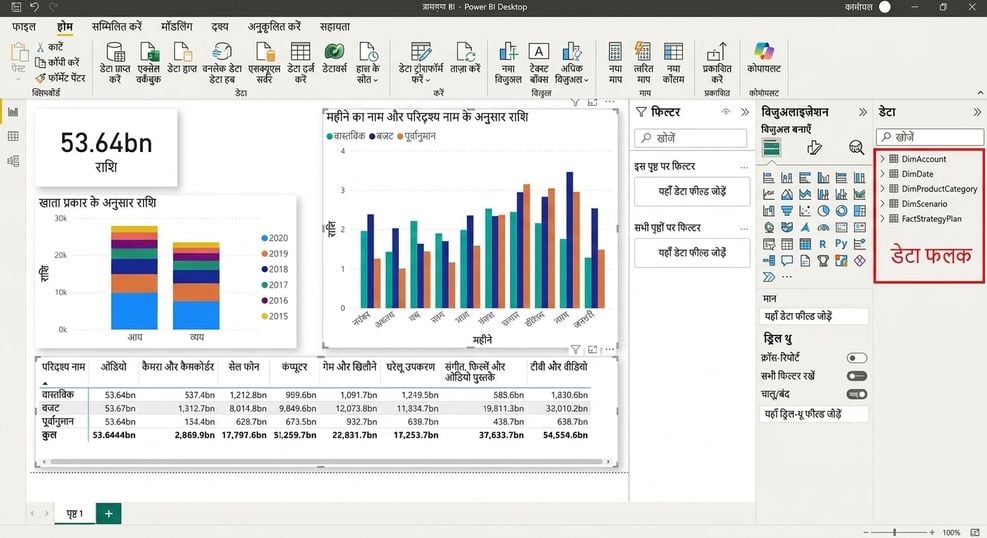
Task: Connect to SQL Server (एसक्यूएल सर्वर)
Action: pyautogui.click(x=264, y=62)
